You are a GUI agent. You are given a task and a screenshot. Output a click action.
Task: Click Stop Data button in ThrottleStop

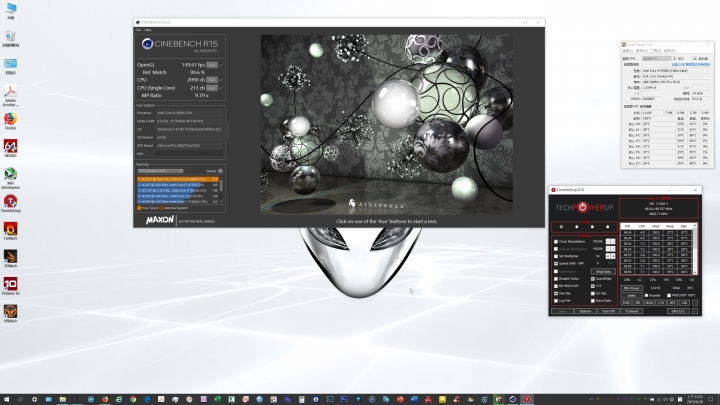pyautogui.click(x=603, y=271)
